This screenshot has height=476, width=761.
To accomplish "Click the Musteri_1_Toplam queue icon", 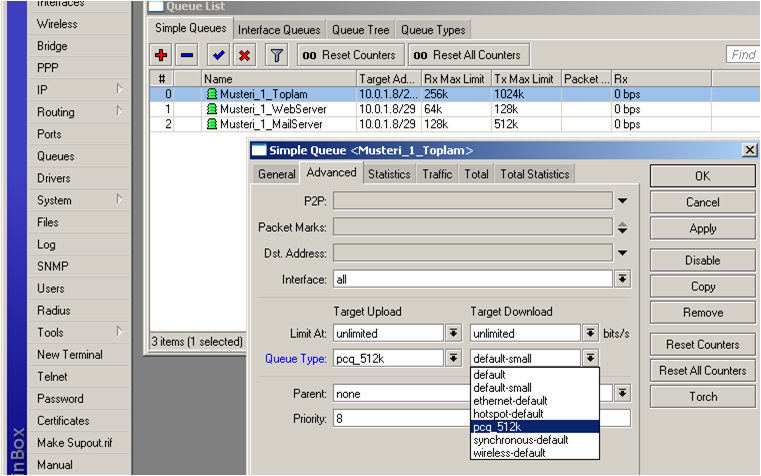I will click(212, 94).
